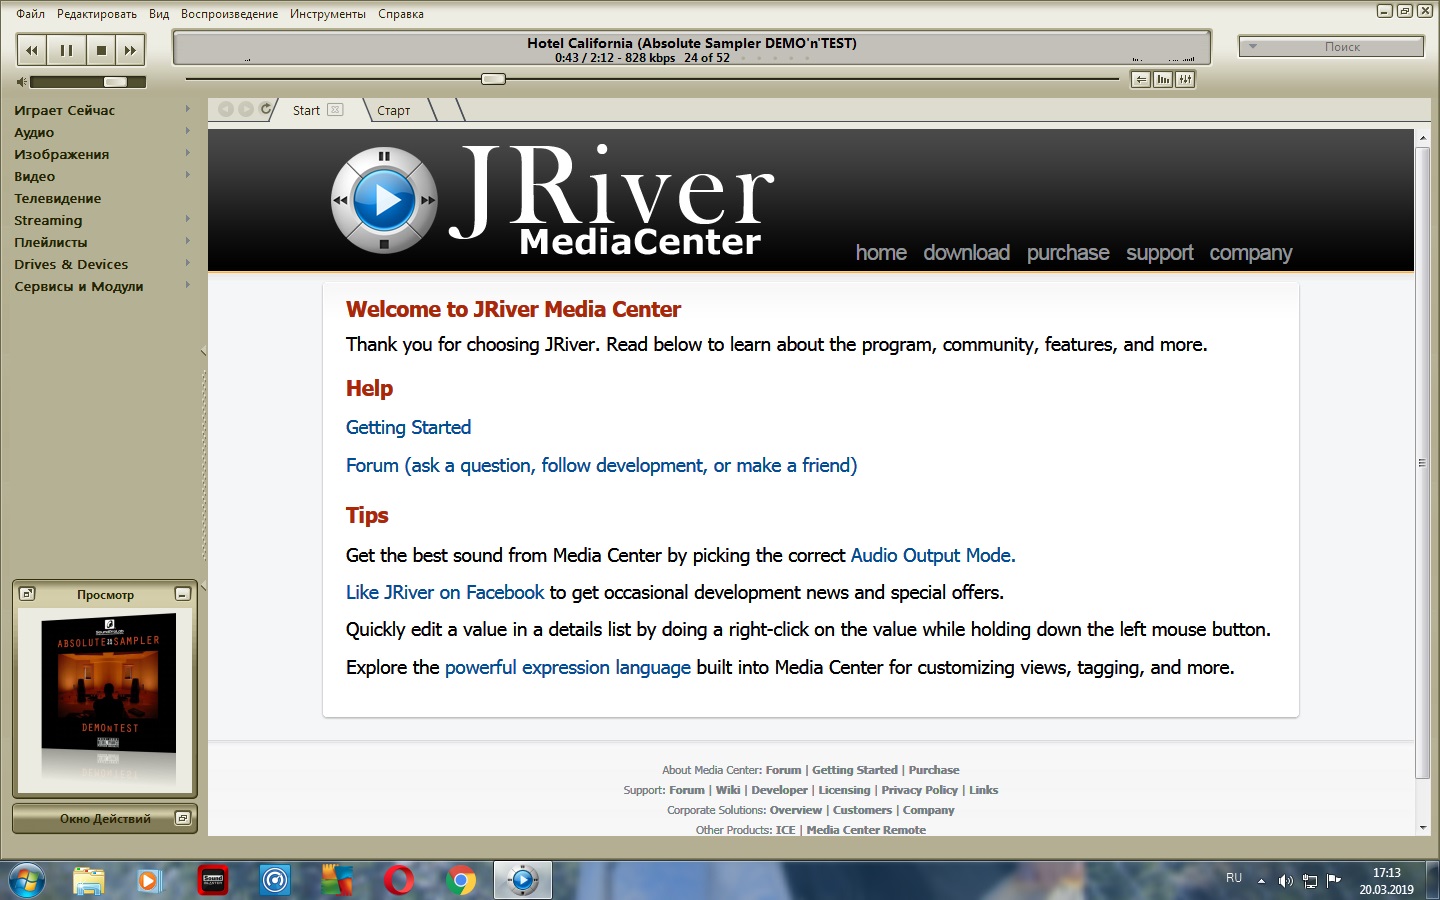Launch Opera from the taskbar
The width and height of the screenshot is (1440, 900).
coord(399,880)
